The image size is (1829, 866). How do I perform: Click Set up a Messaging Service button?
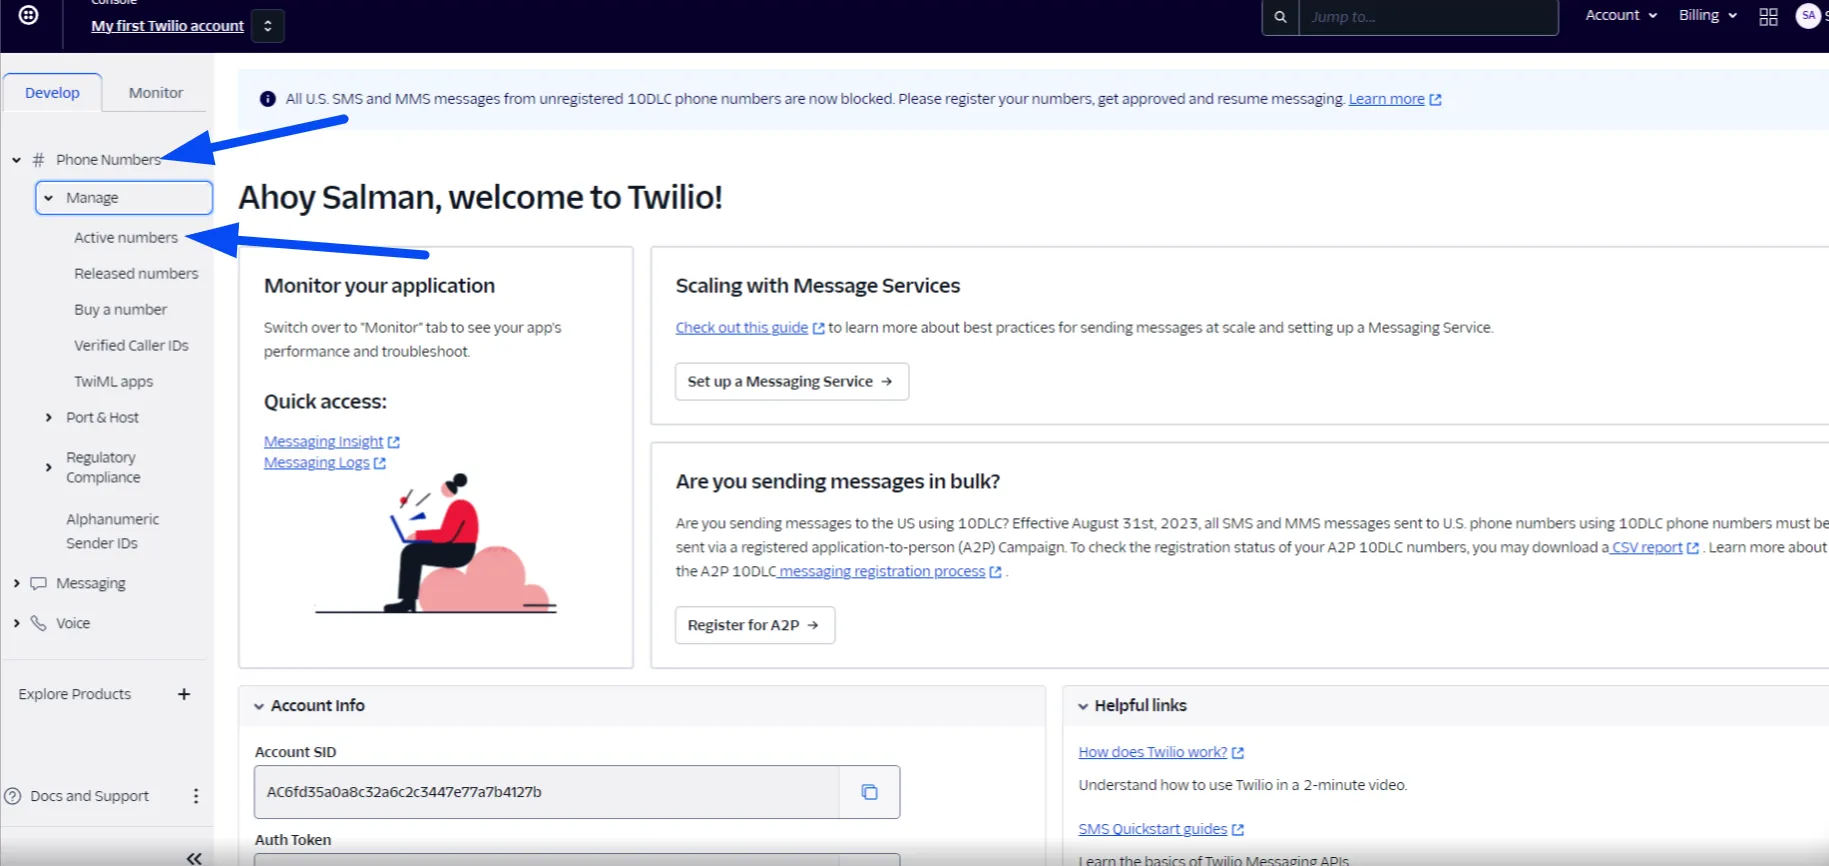coord(792,381)
